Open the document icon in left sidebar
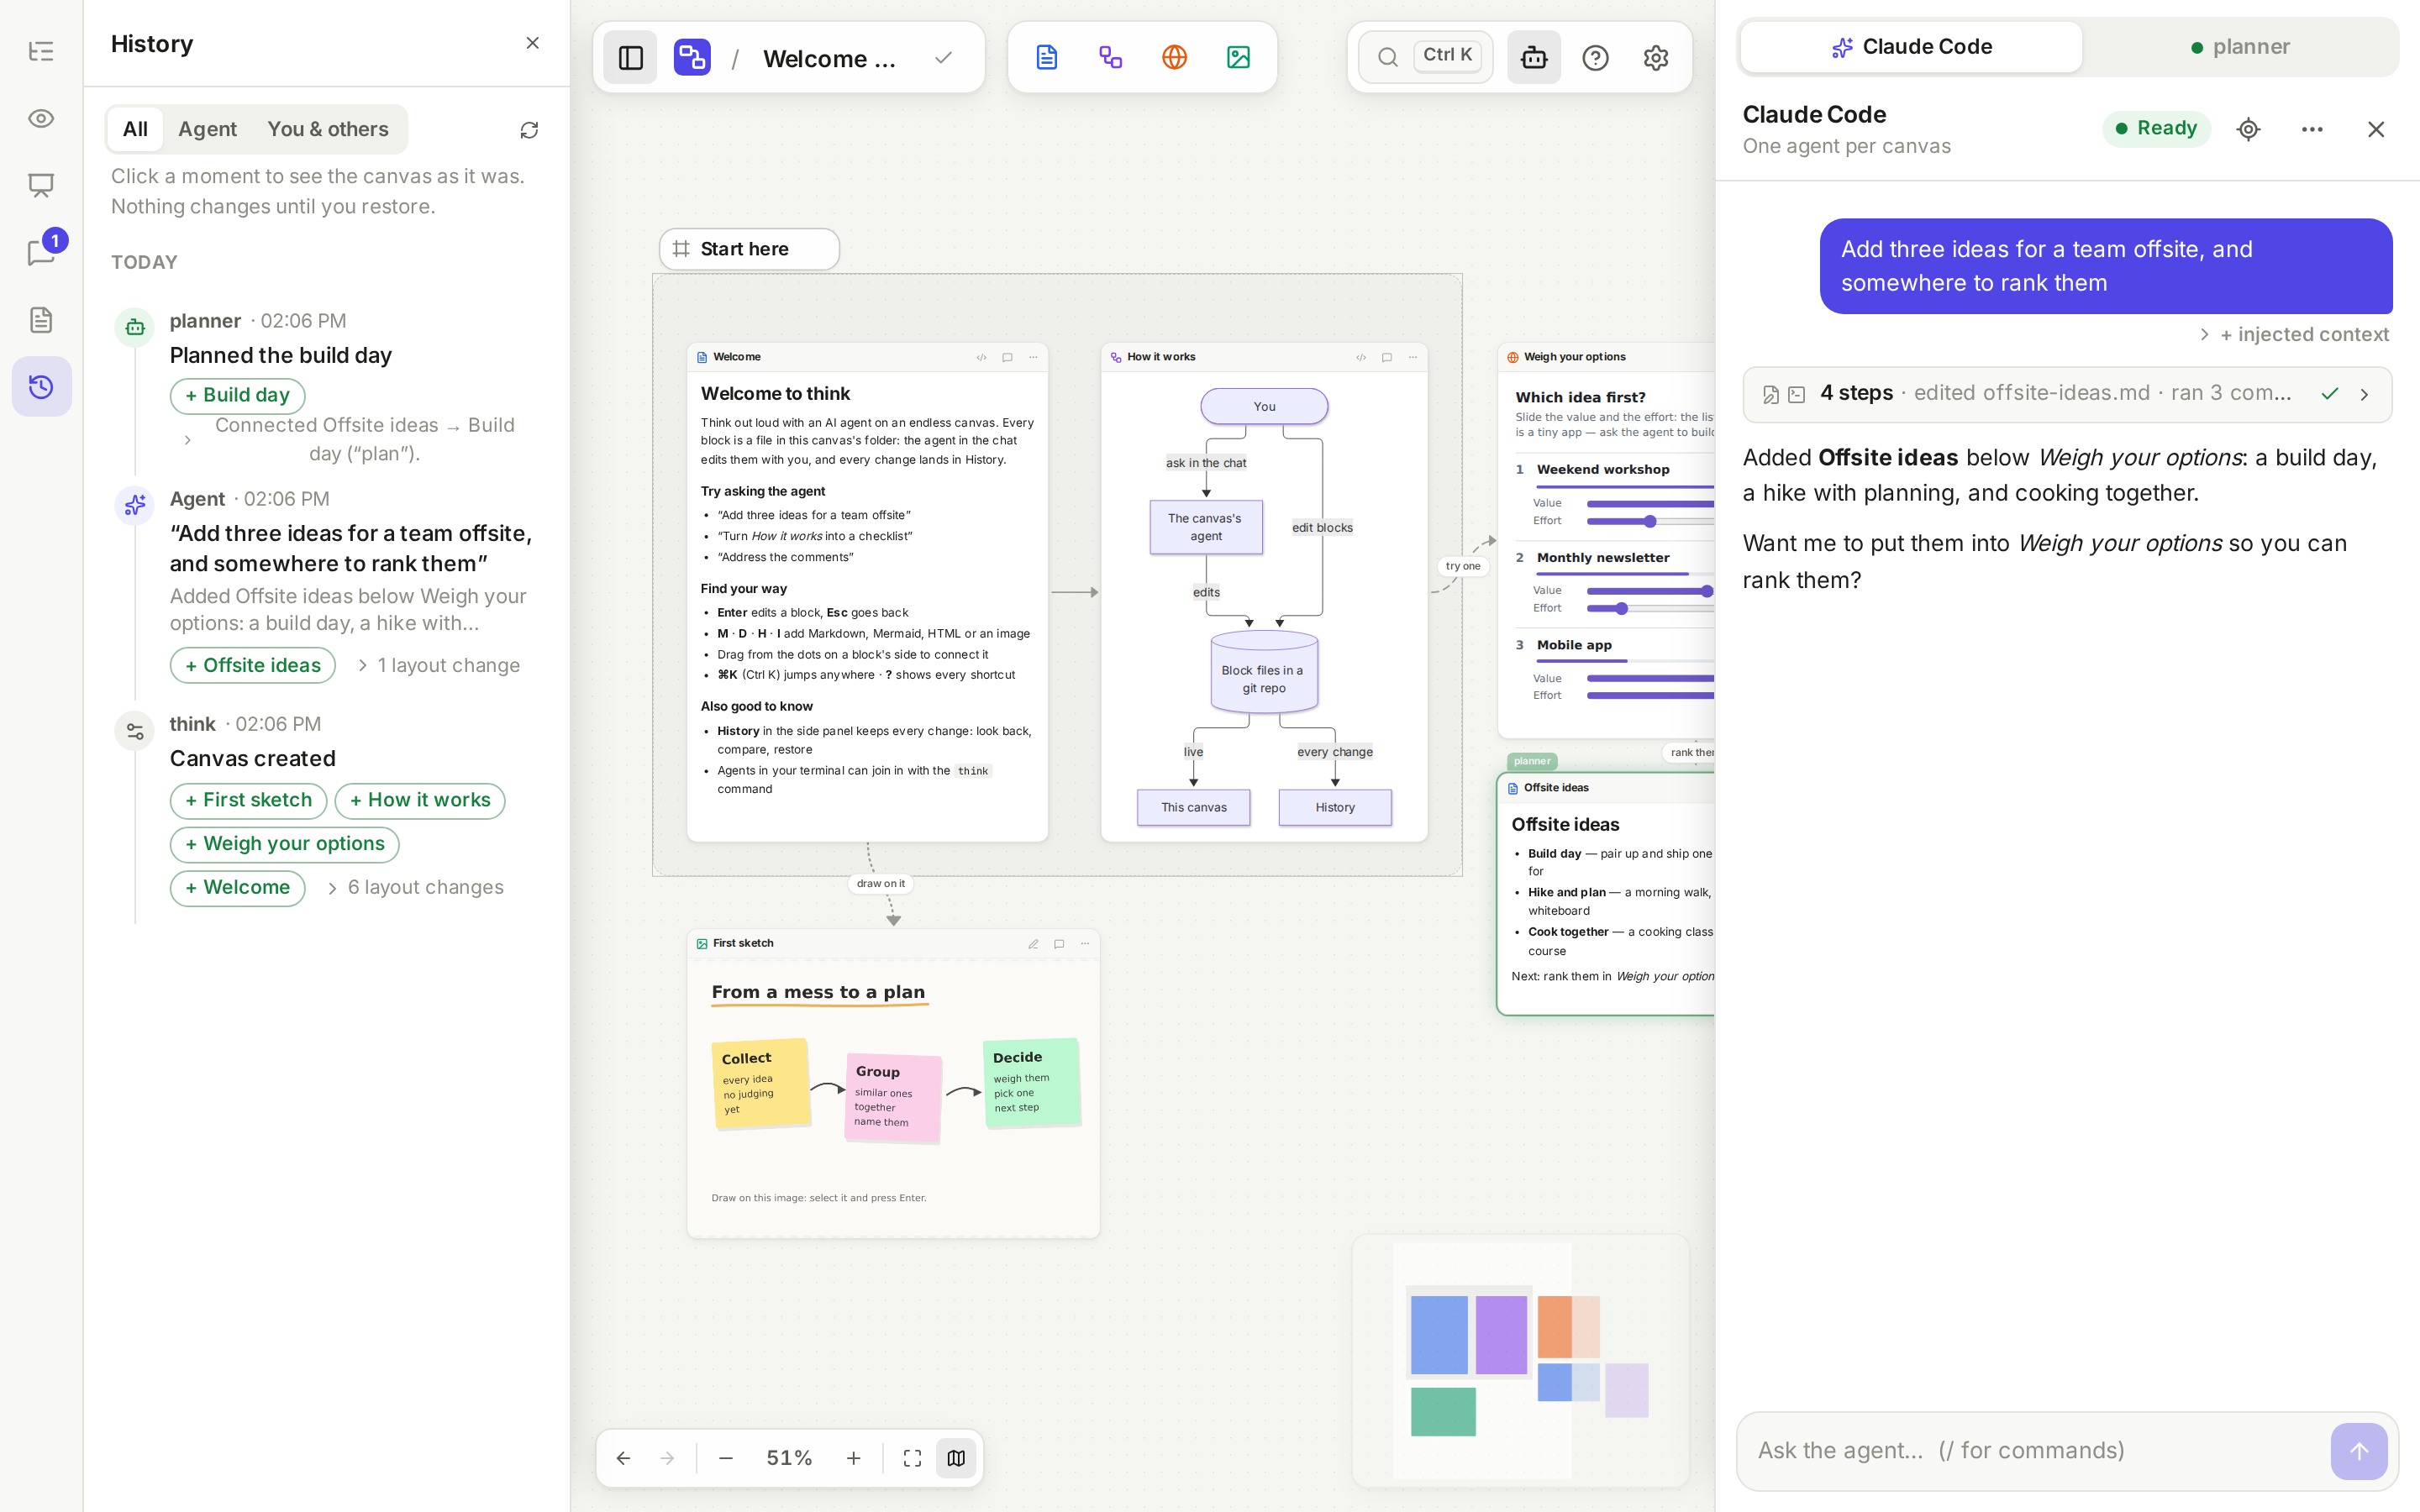The height and width of the screenshot is (1512, 2420). click(x=41, y=320)
